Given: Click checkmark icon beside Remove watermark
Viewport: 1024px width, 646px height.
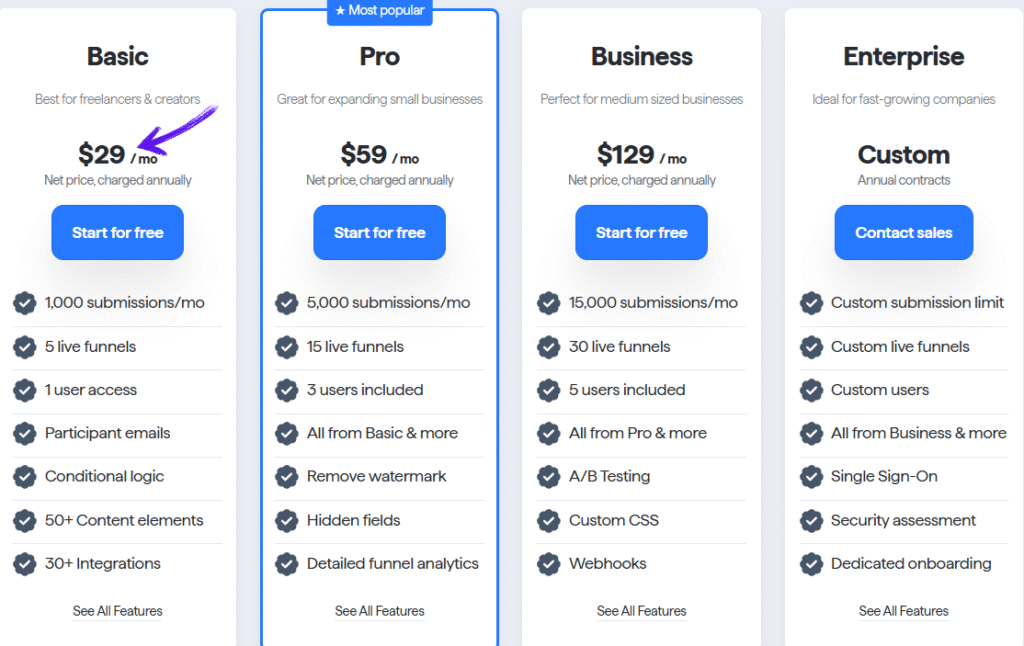Looking at the screenshot, I should pyautogui.click(x=287, y=477).
